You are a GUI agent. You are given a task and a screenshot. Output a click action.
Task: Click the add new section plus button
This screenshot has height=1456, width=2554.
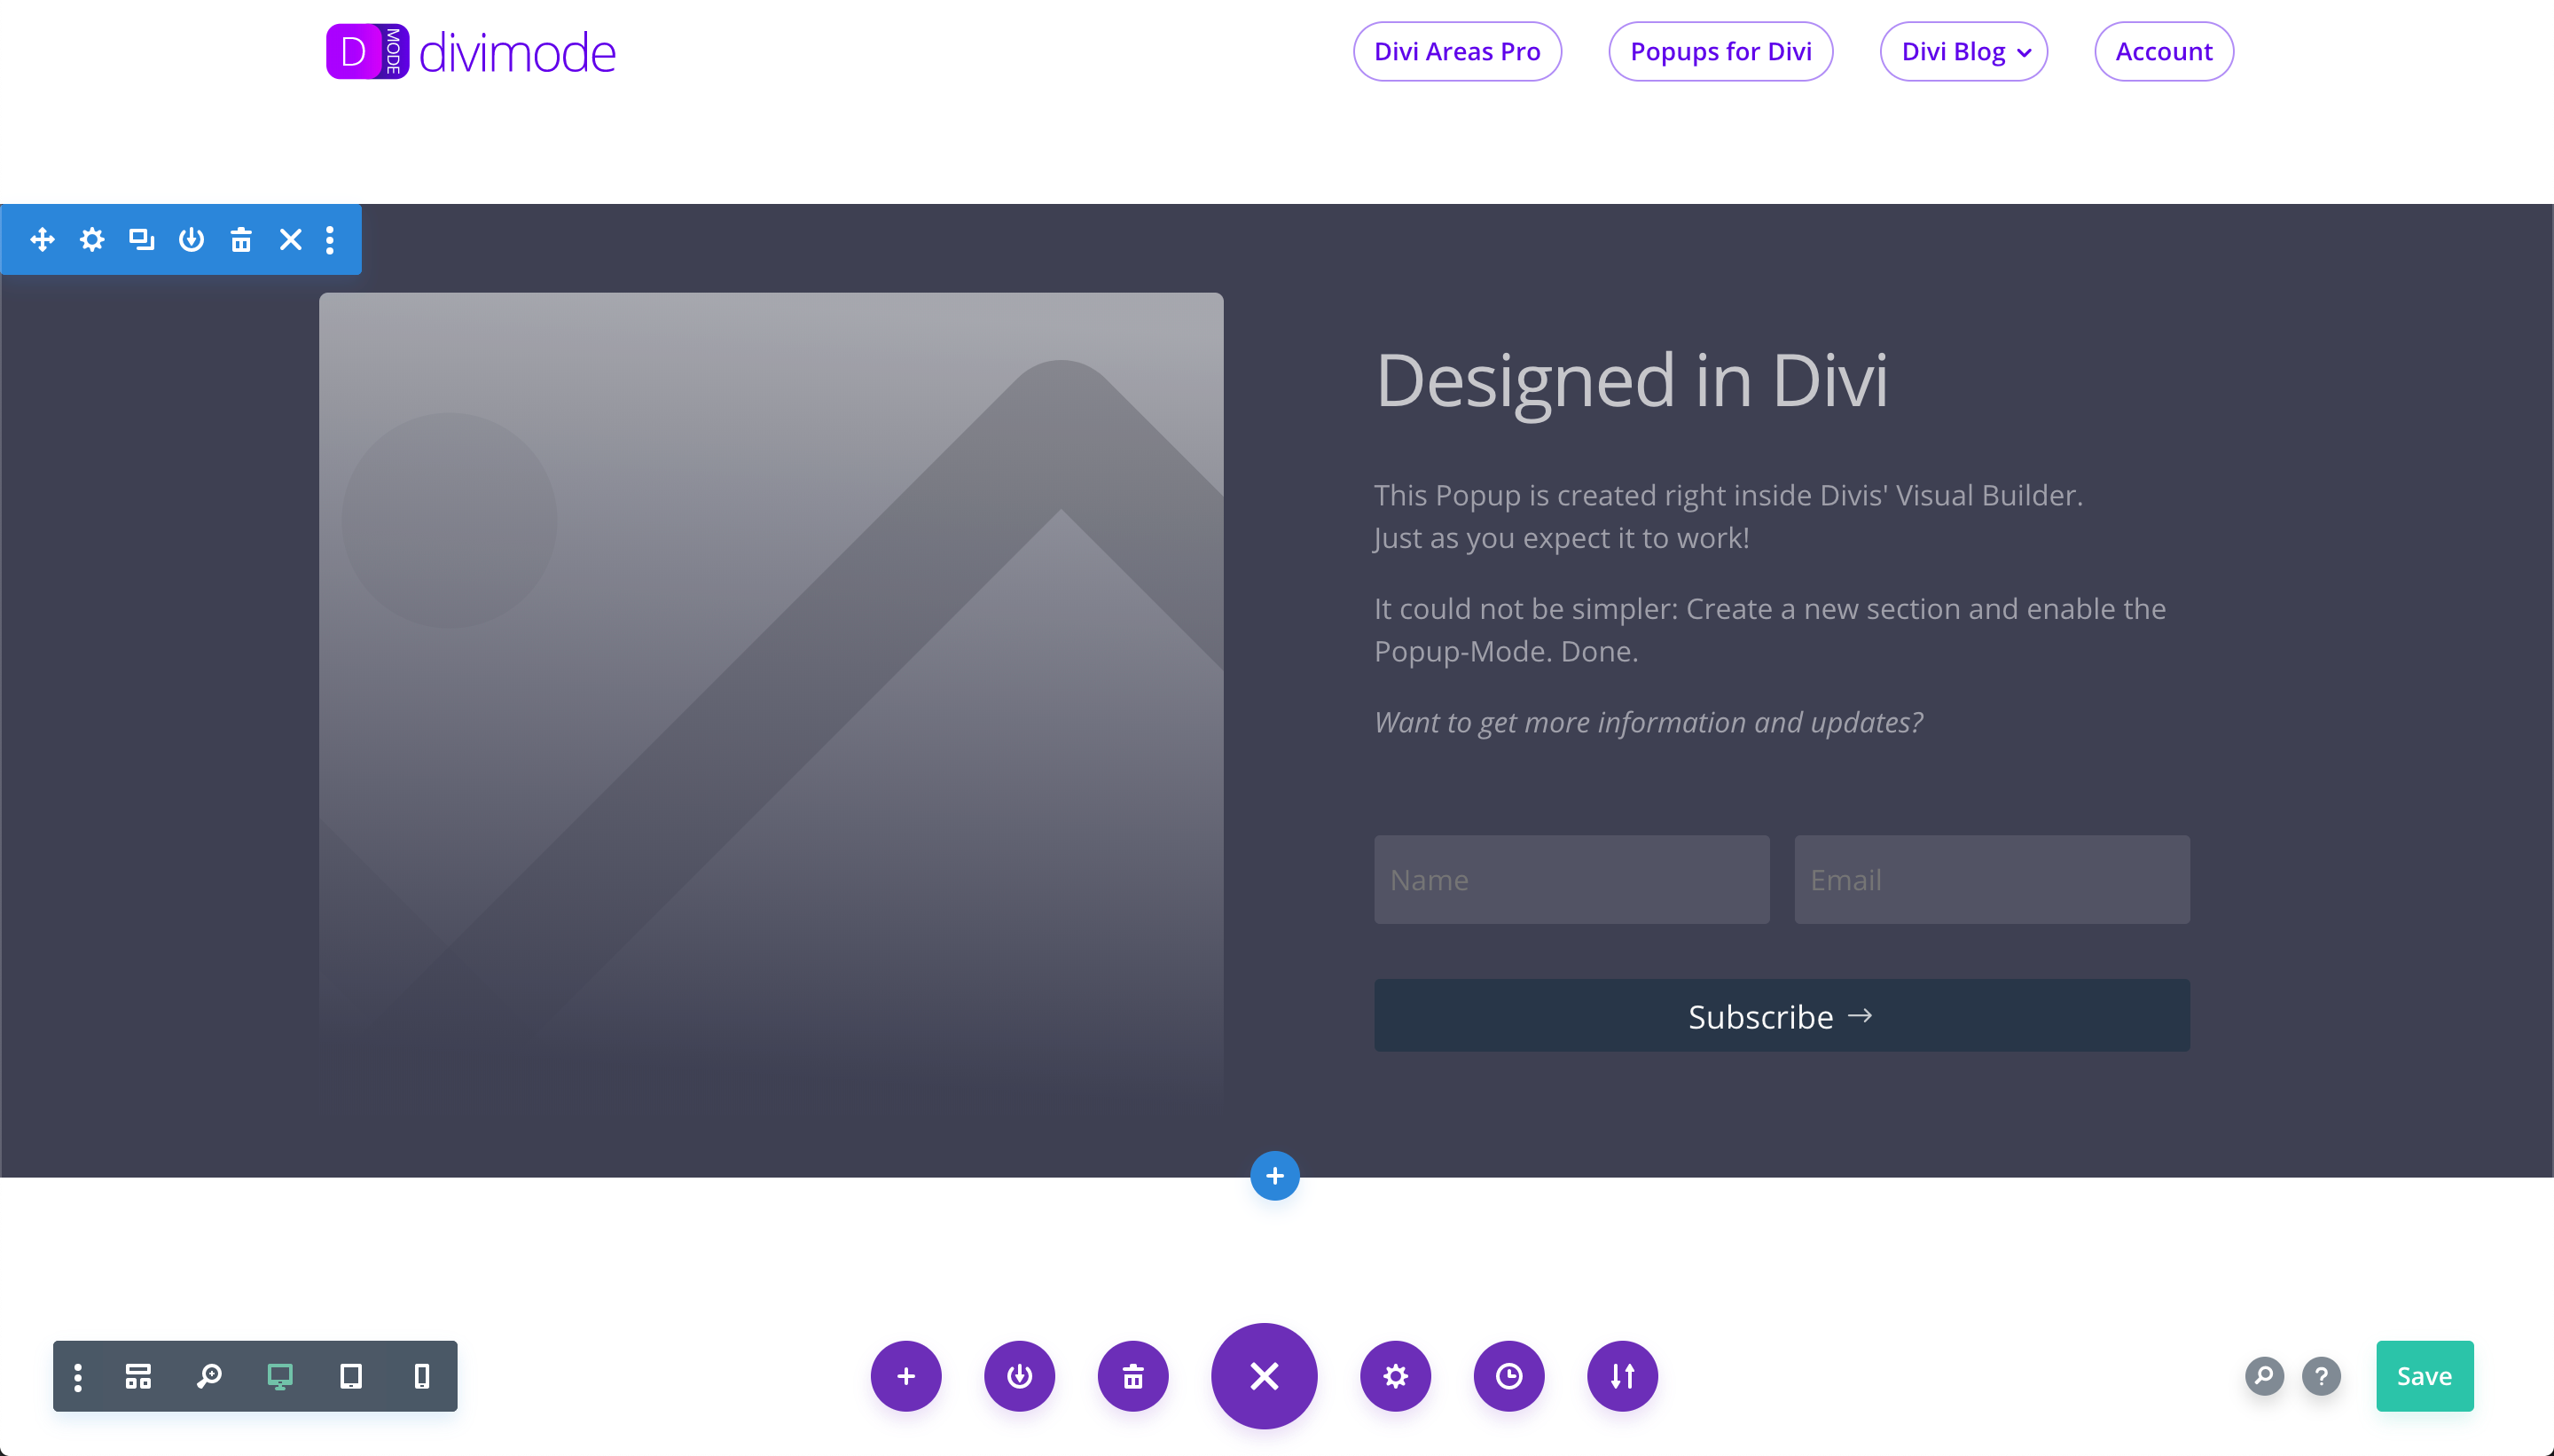pos(1275,1175)
